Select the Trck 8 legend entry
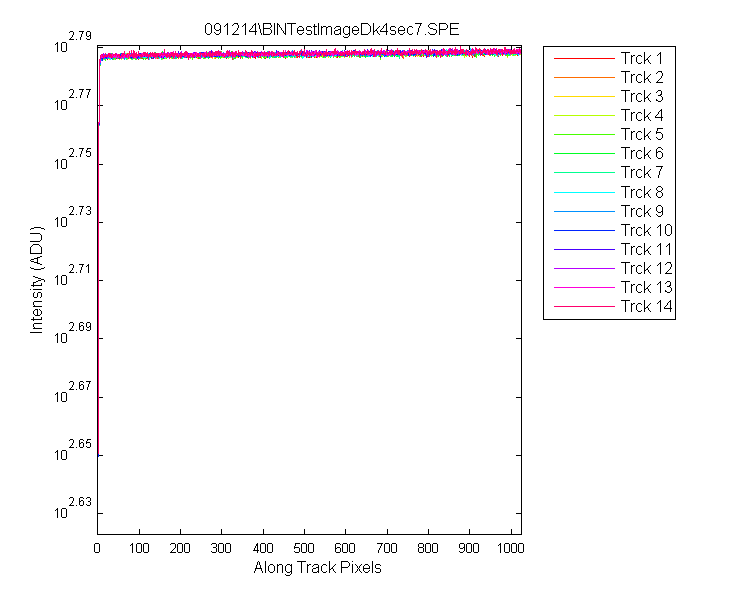Screen dimensions: 750x600 pyautogui.click(x=608, y=192)
